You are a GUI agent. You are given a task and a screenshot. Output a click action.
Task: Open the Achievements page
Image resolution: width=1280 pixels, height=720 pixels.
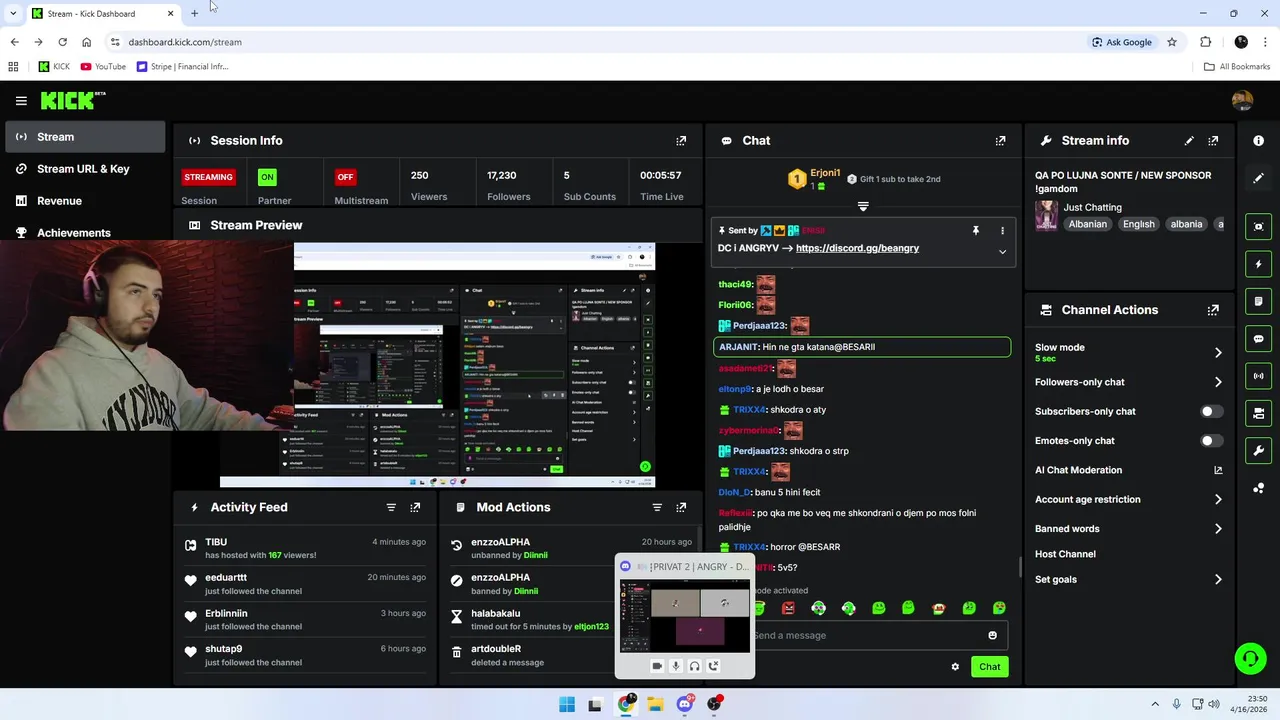pyautogui.click(x=86, y=232)
